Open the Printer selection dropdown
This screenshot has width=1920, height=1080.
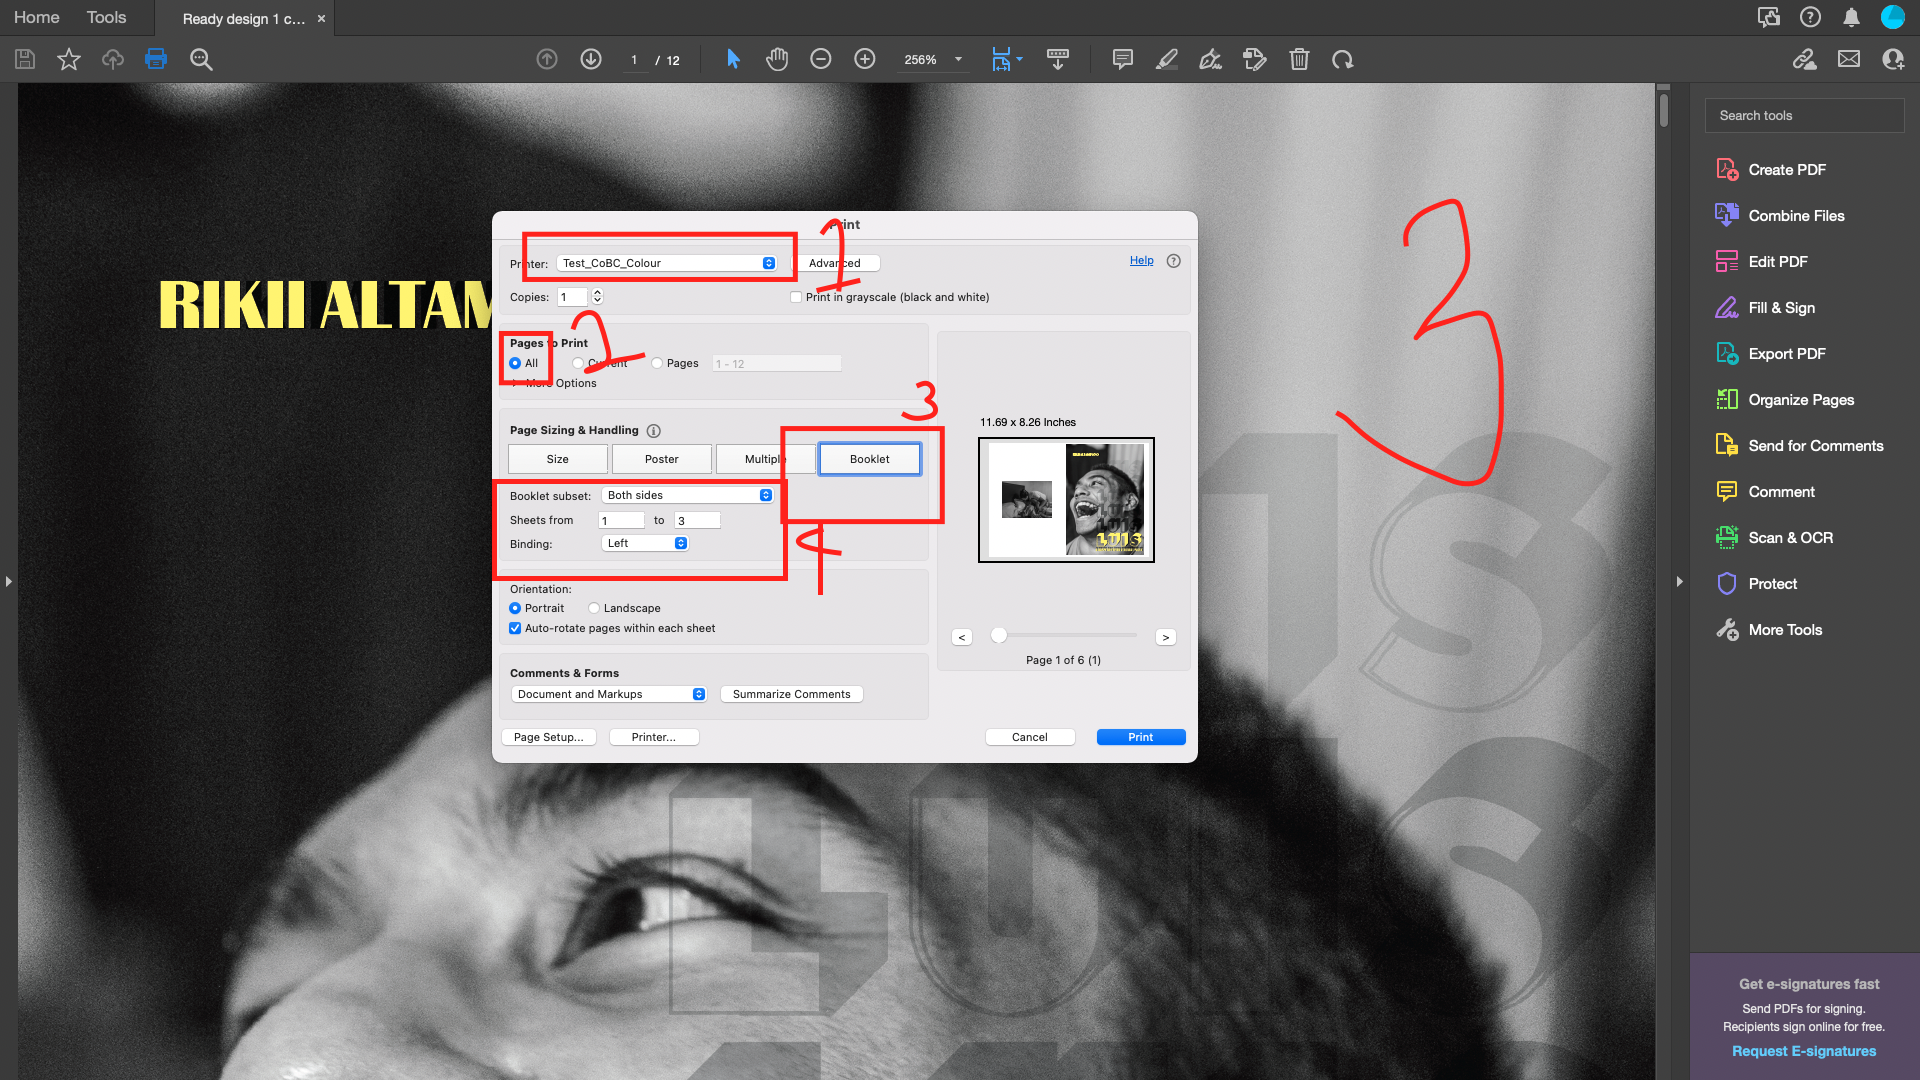pos(667,263)
